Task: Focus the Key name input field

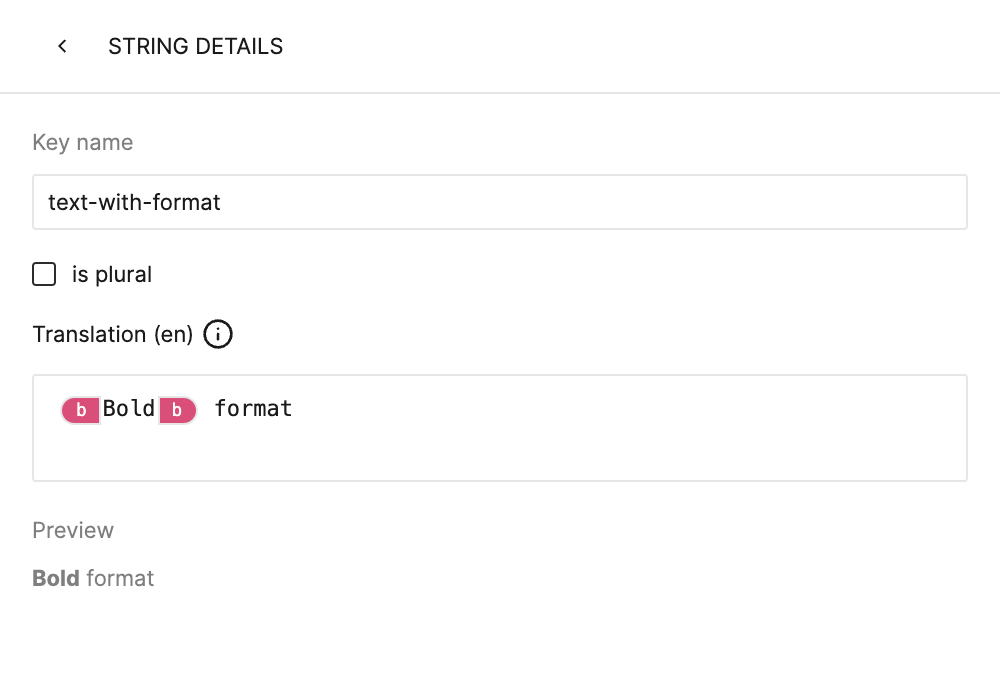Action: point(500,202)
